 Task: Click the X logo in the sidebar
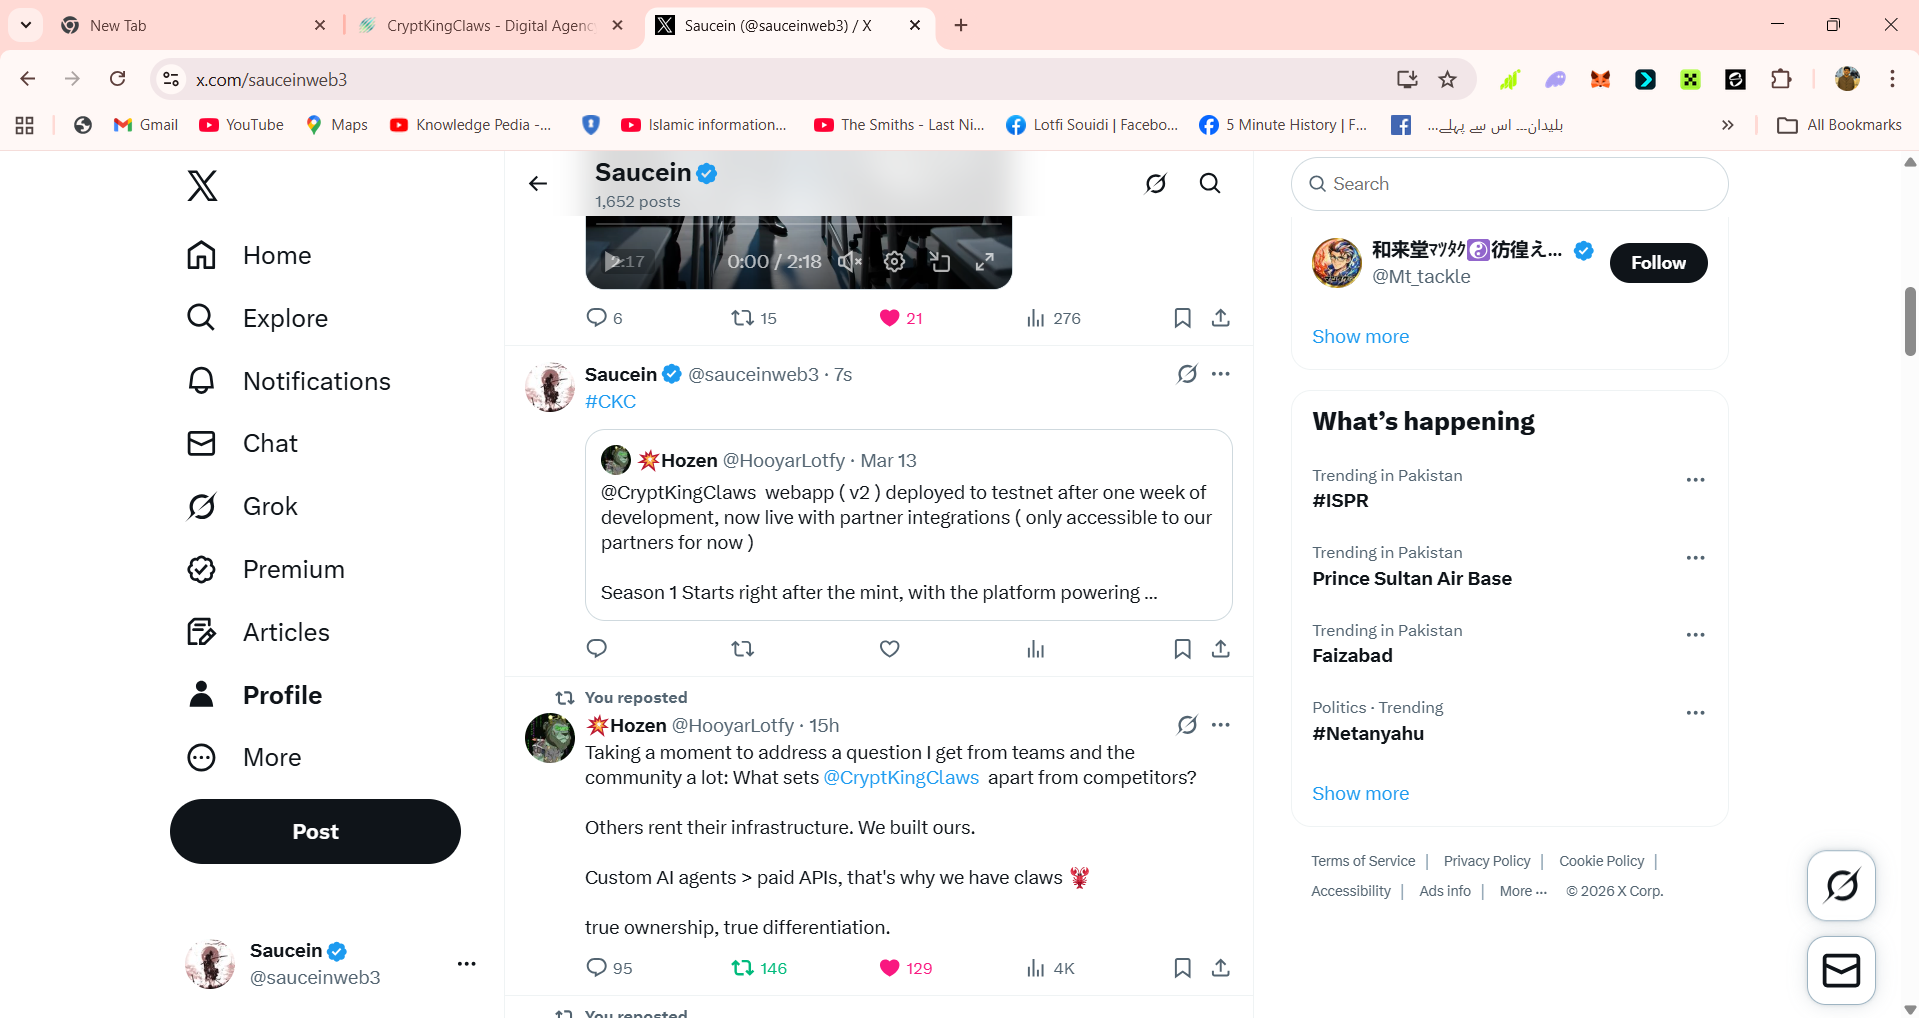click(202, 185)
